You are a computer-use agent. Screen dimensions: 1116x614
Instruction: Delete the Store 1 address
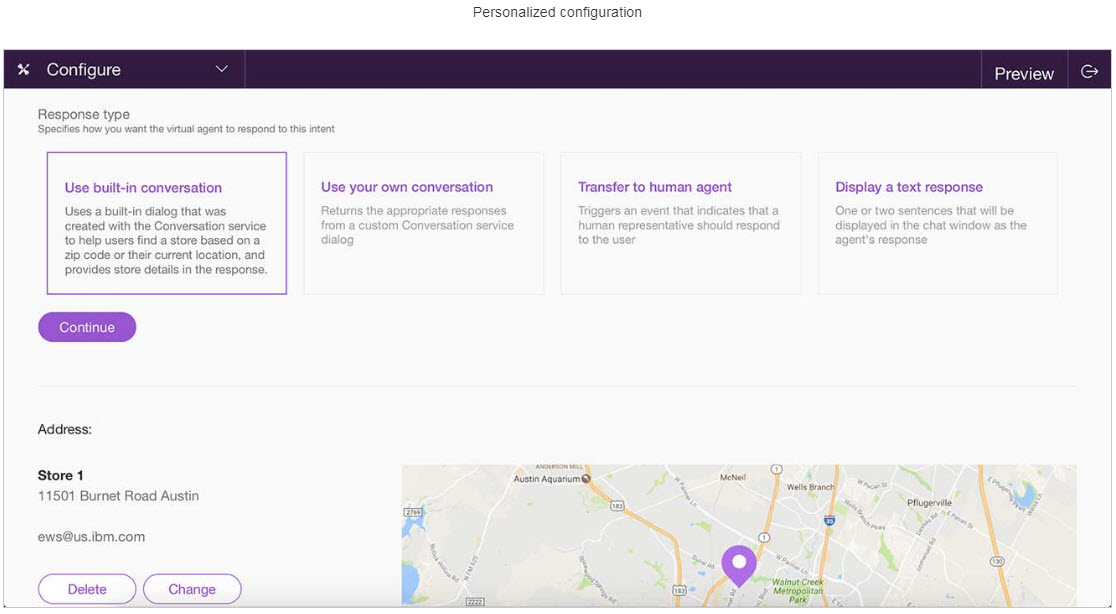(87, 589)
